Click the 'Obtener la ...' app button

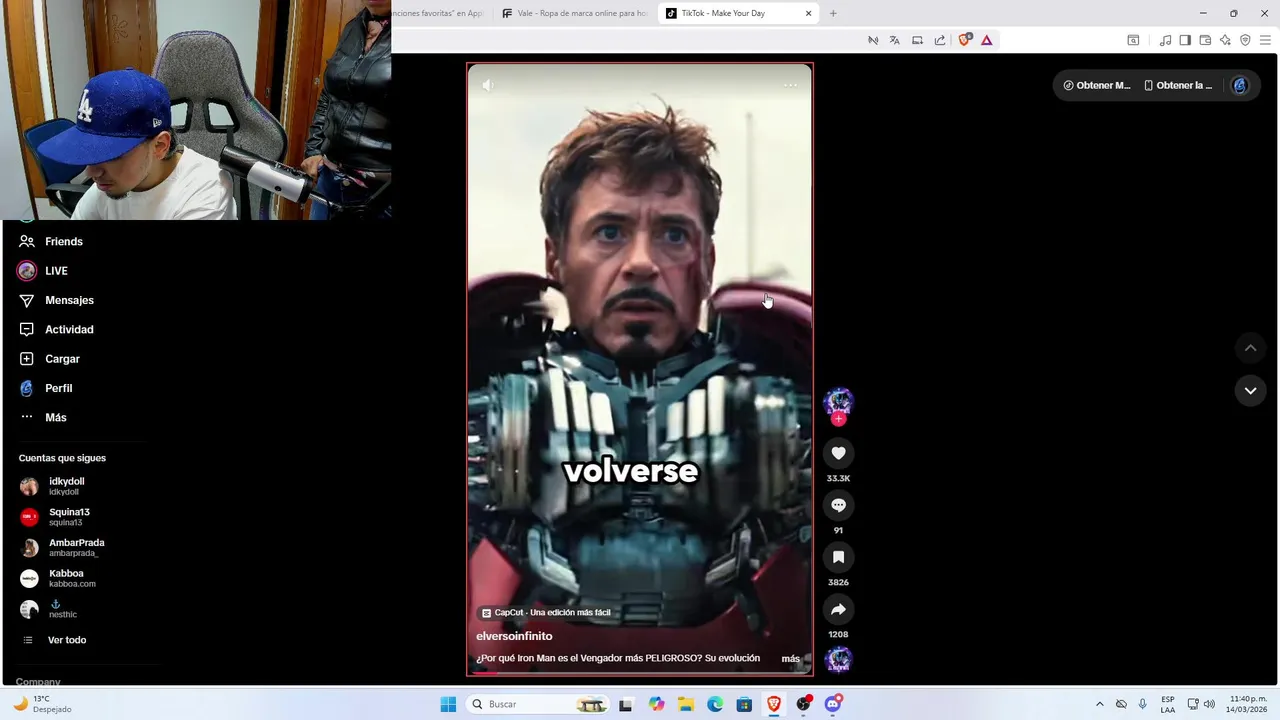1178,85
